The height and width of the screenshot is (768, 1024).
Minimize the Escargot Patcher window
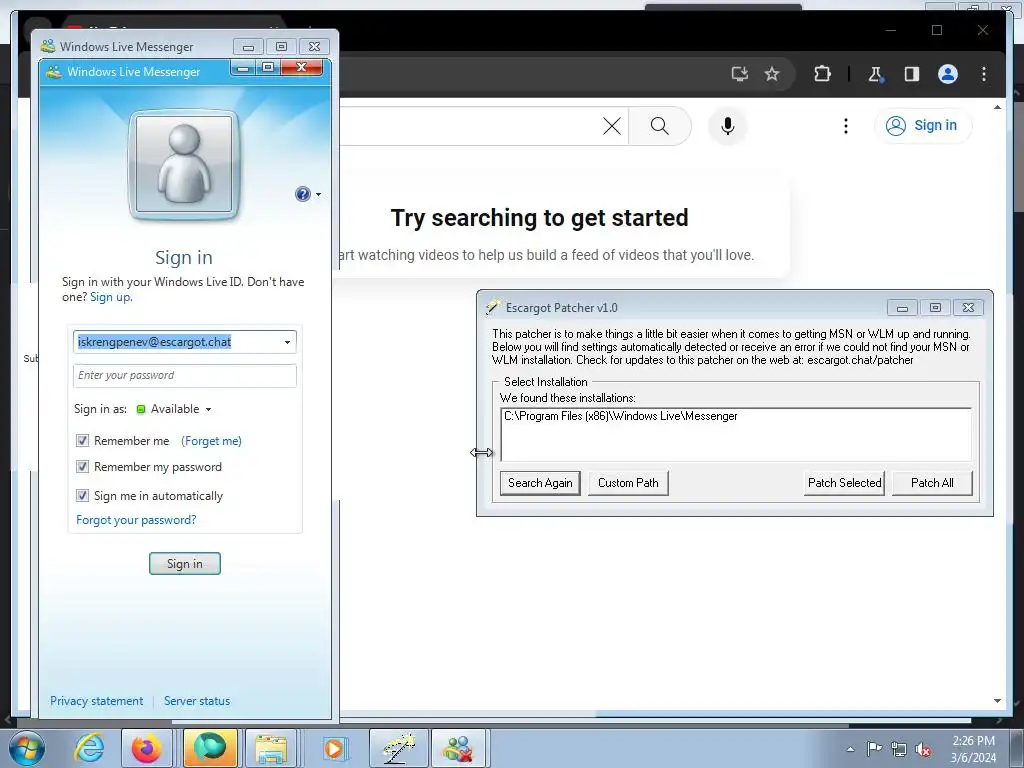pos(902,308)
